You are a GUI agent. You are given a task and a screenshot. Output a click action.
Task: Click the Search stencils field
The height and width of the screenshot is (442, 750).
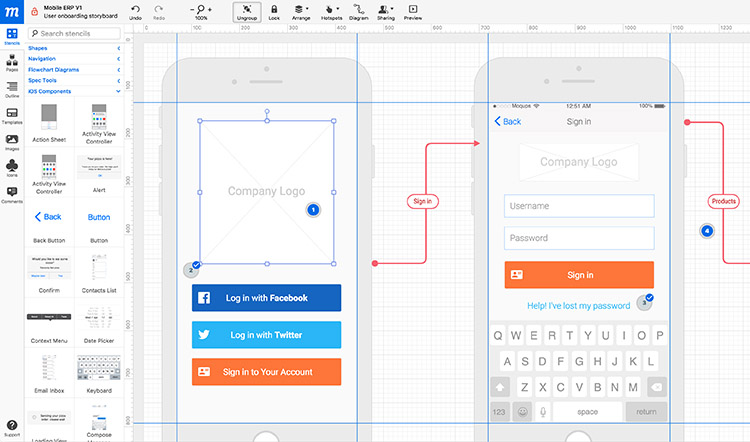coord(74,33)
